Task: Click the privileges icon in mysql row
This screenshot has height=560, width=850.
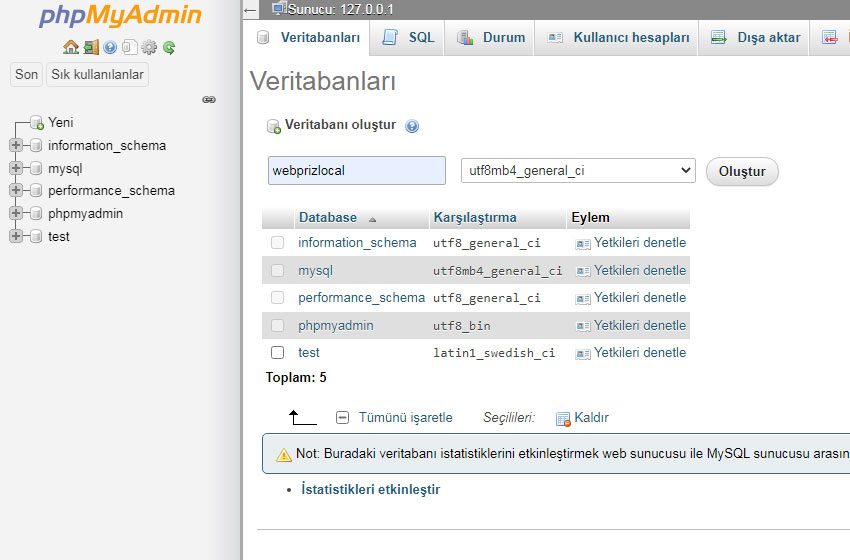Action: [x=583, y=271]
